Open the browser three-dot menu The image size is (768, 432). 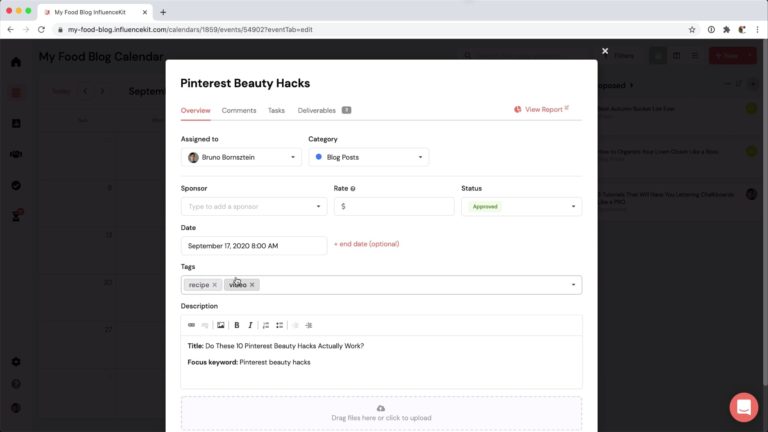757,29
